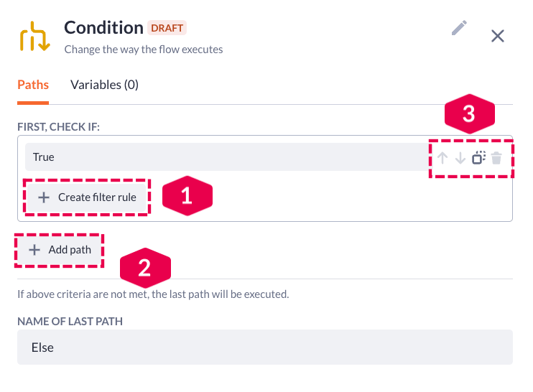Move the True path up with arrow
The height and width of the screenshot is (392, 533).
coord(442,158)
